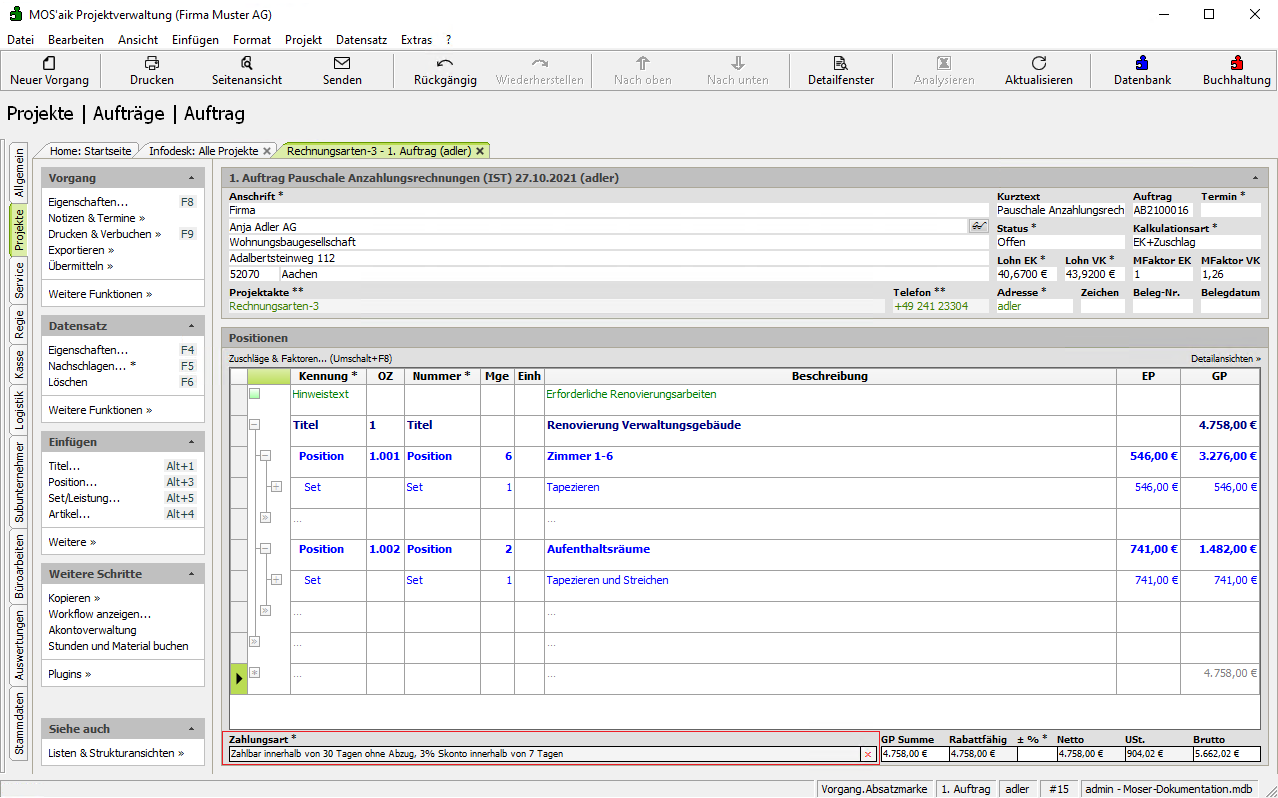The width and height of the screenshot is (1278, 798).
Task: Click the Nach unten arrow icon
Action: 737,62
